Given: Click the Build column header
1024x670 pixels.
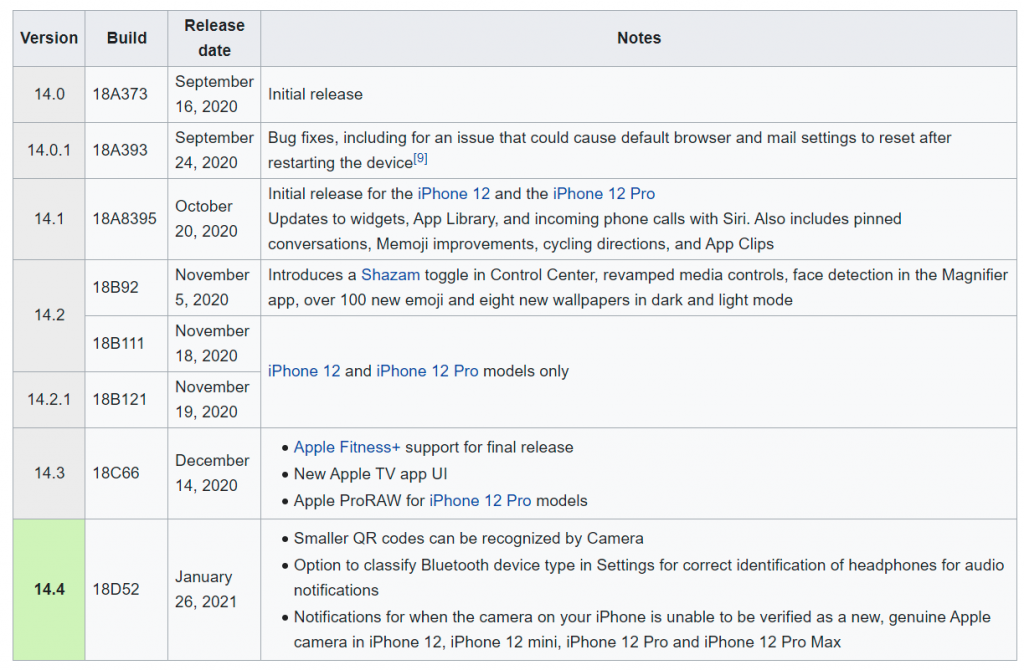Looking at the screenshot, I should pyautogui.click(x=127, y=38).
